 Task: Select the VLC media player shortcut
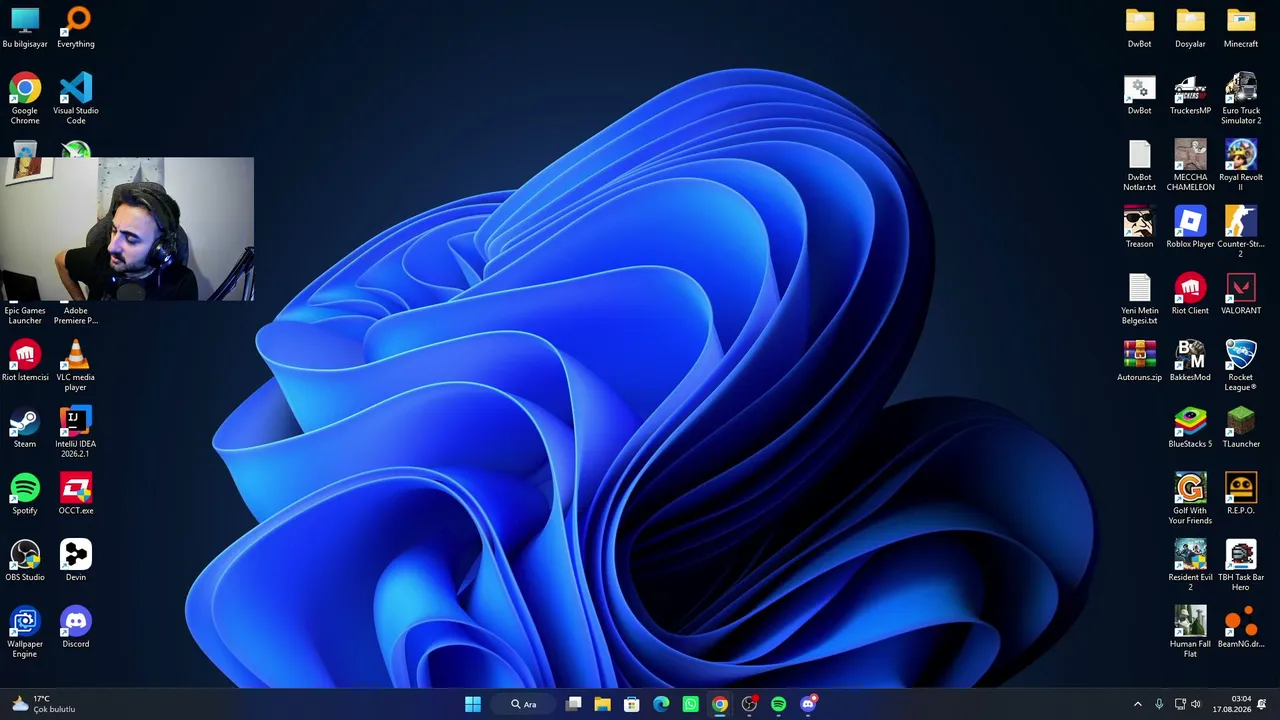[76, 366]
